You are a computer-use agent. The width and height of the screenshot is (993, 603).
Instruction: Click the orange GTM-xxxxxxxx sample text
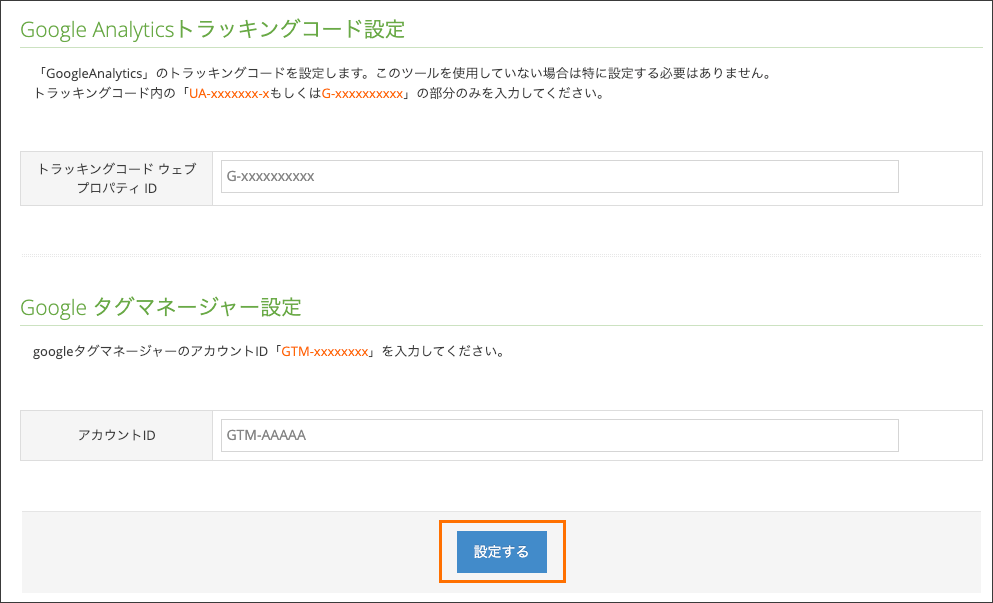pos(325,352)
